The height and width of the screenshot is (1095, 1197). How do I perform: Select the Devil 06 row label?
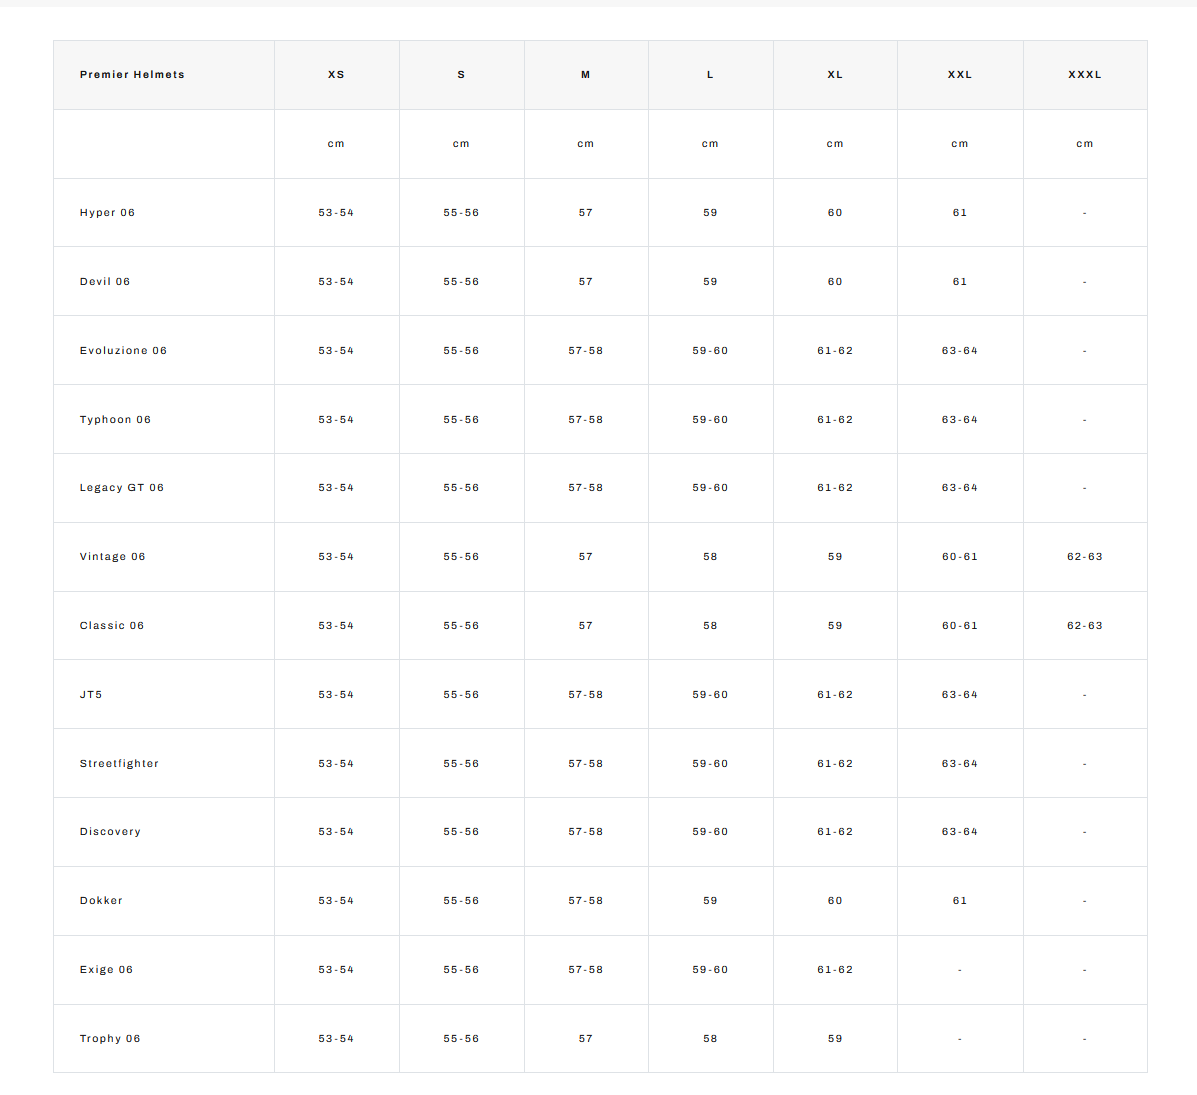click(x=105, y=282)
